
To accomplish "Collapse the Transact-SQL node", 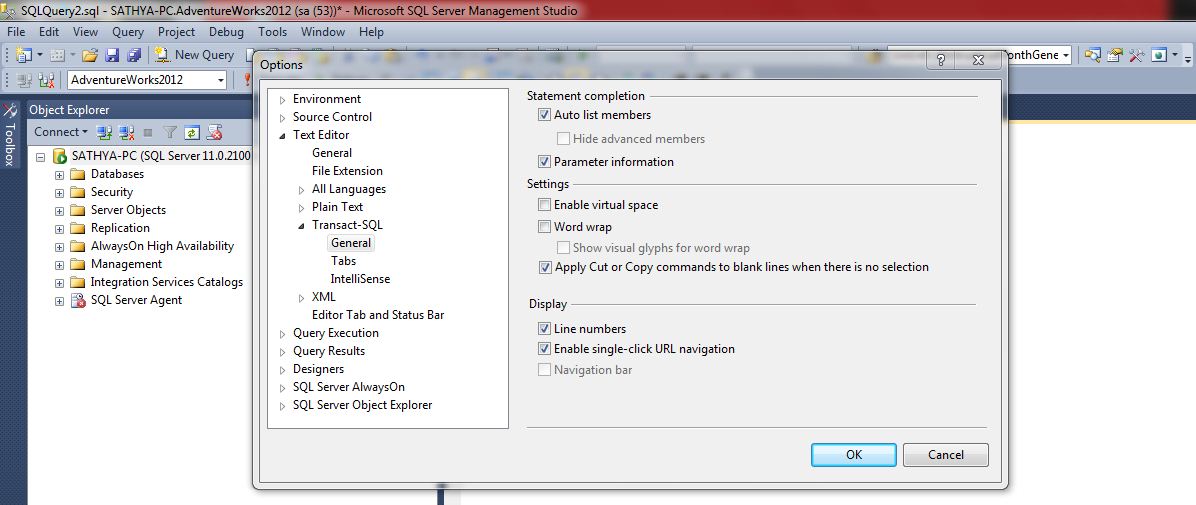I will tap(301, 225).
